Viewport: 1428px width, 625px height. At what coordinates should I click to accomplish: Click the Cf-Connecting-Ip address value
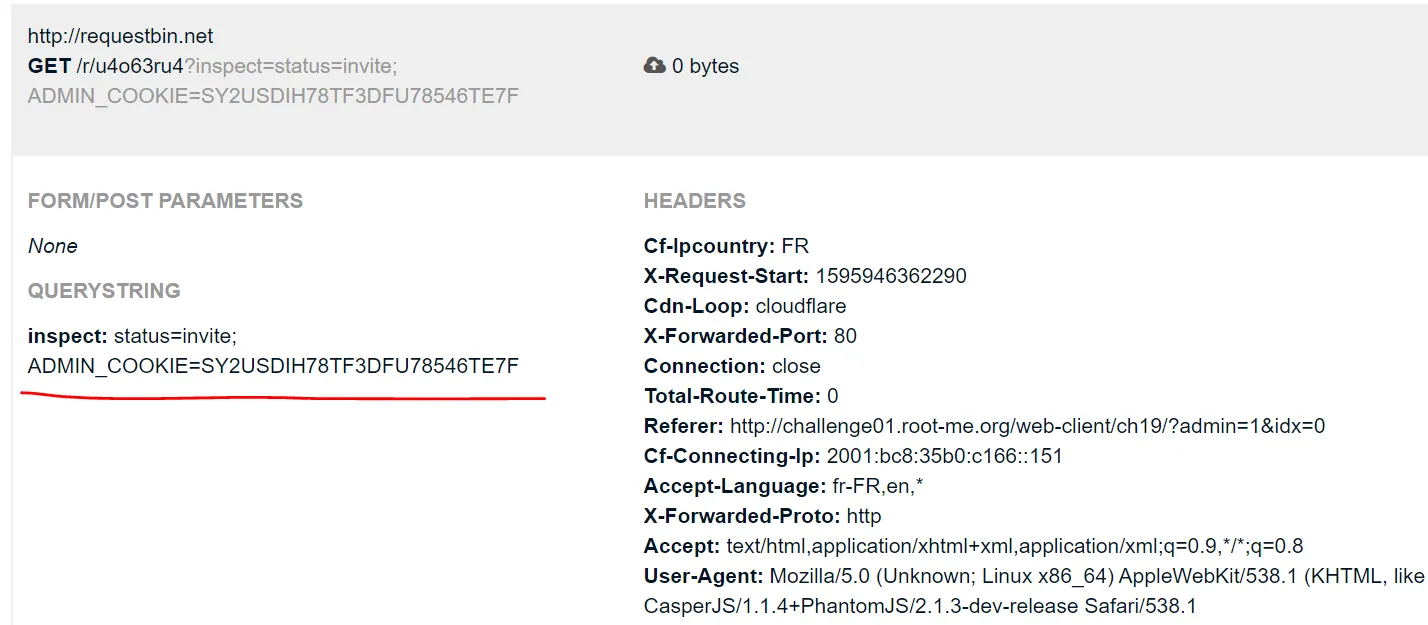pyautogui.click(x=944, y=456)
